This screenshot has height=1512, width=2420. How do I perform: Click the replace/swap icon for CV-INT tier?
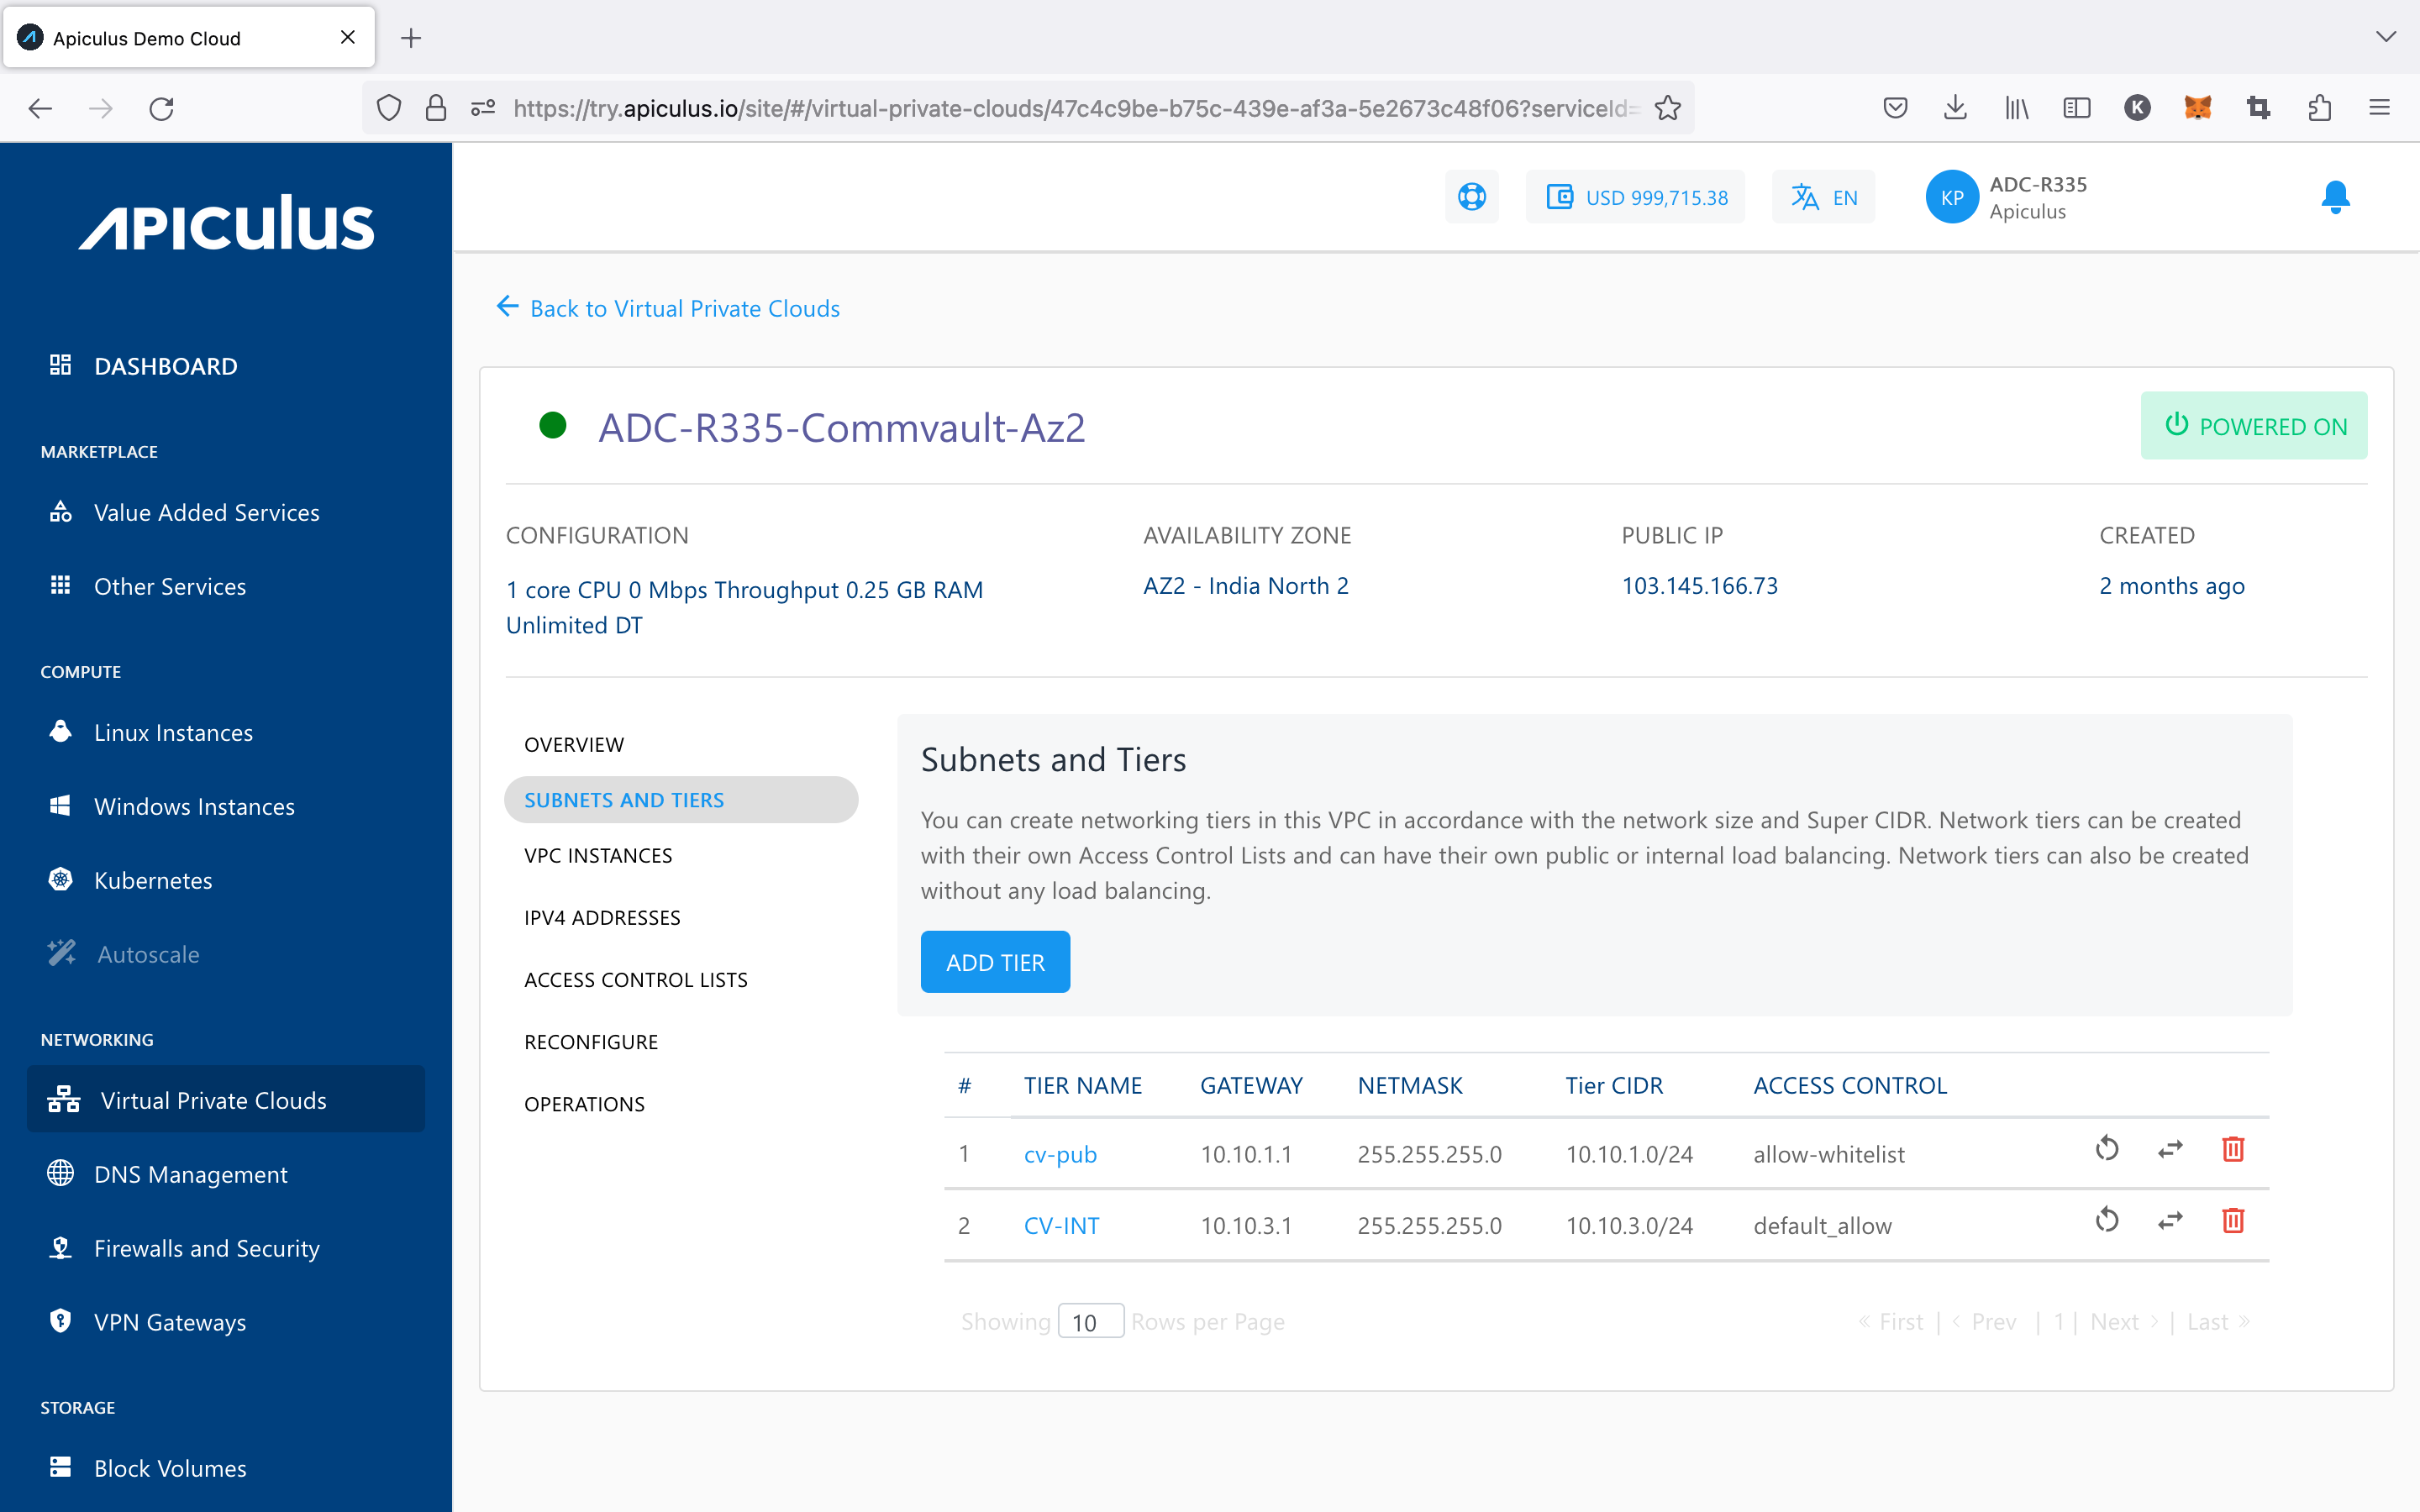point(2169,1223)
